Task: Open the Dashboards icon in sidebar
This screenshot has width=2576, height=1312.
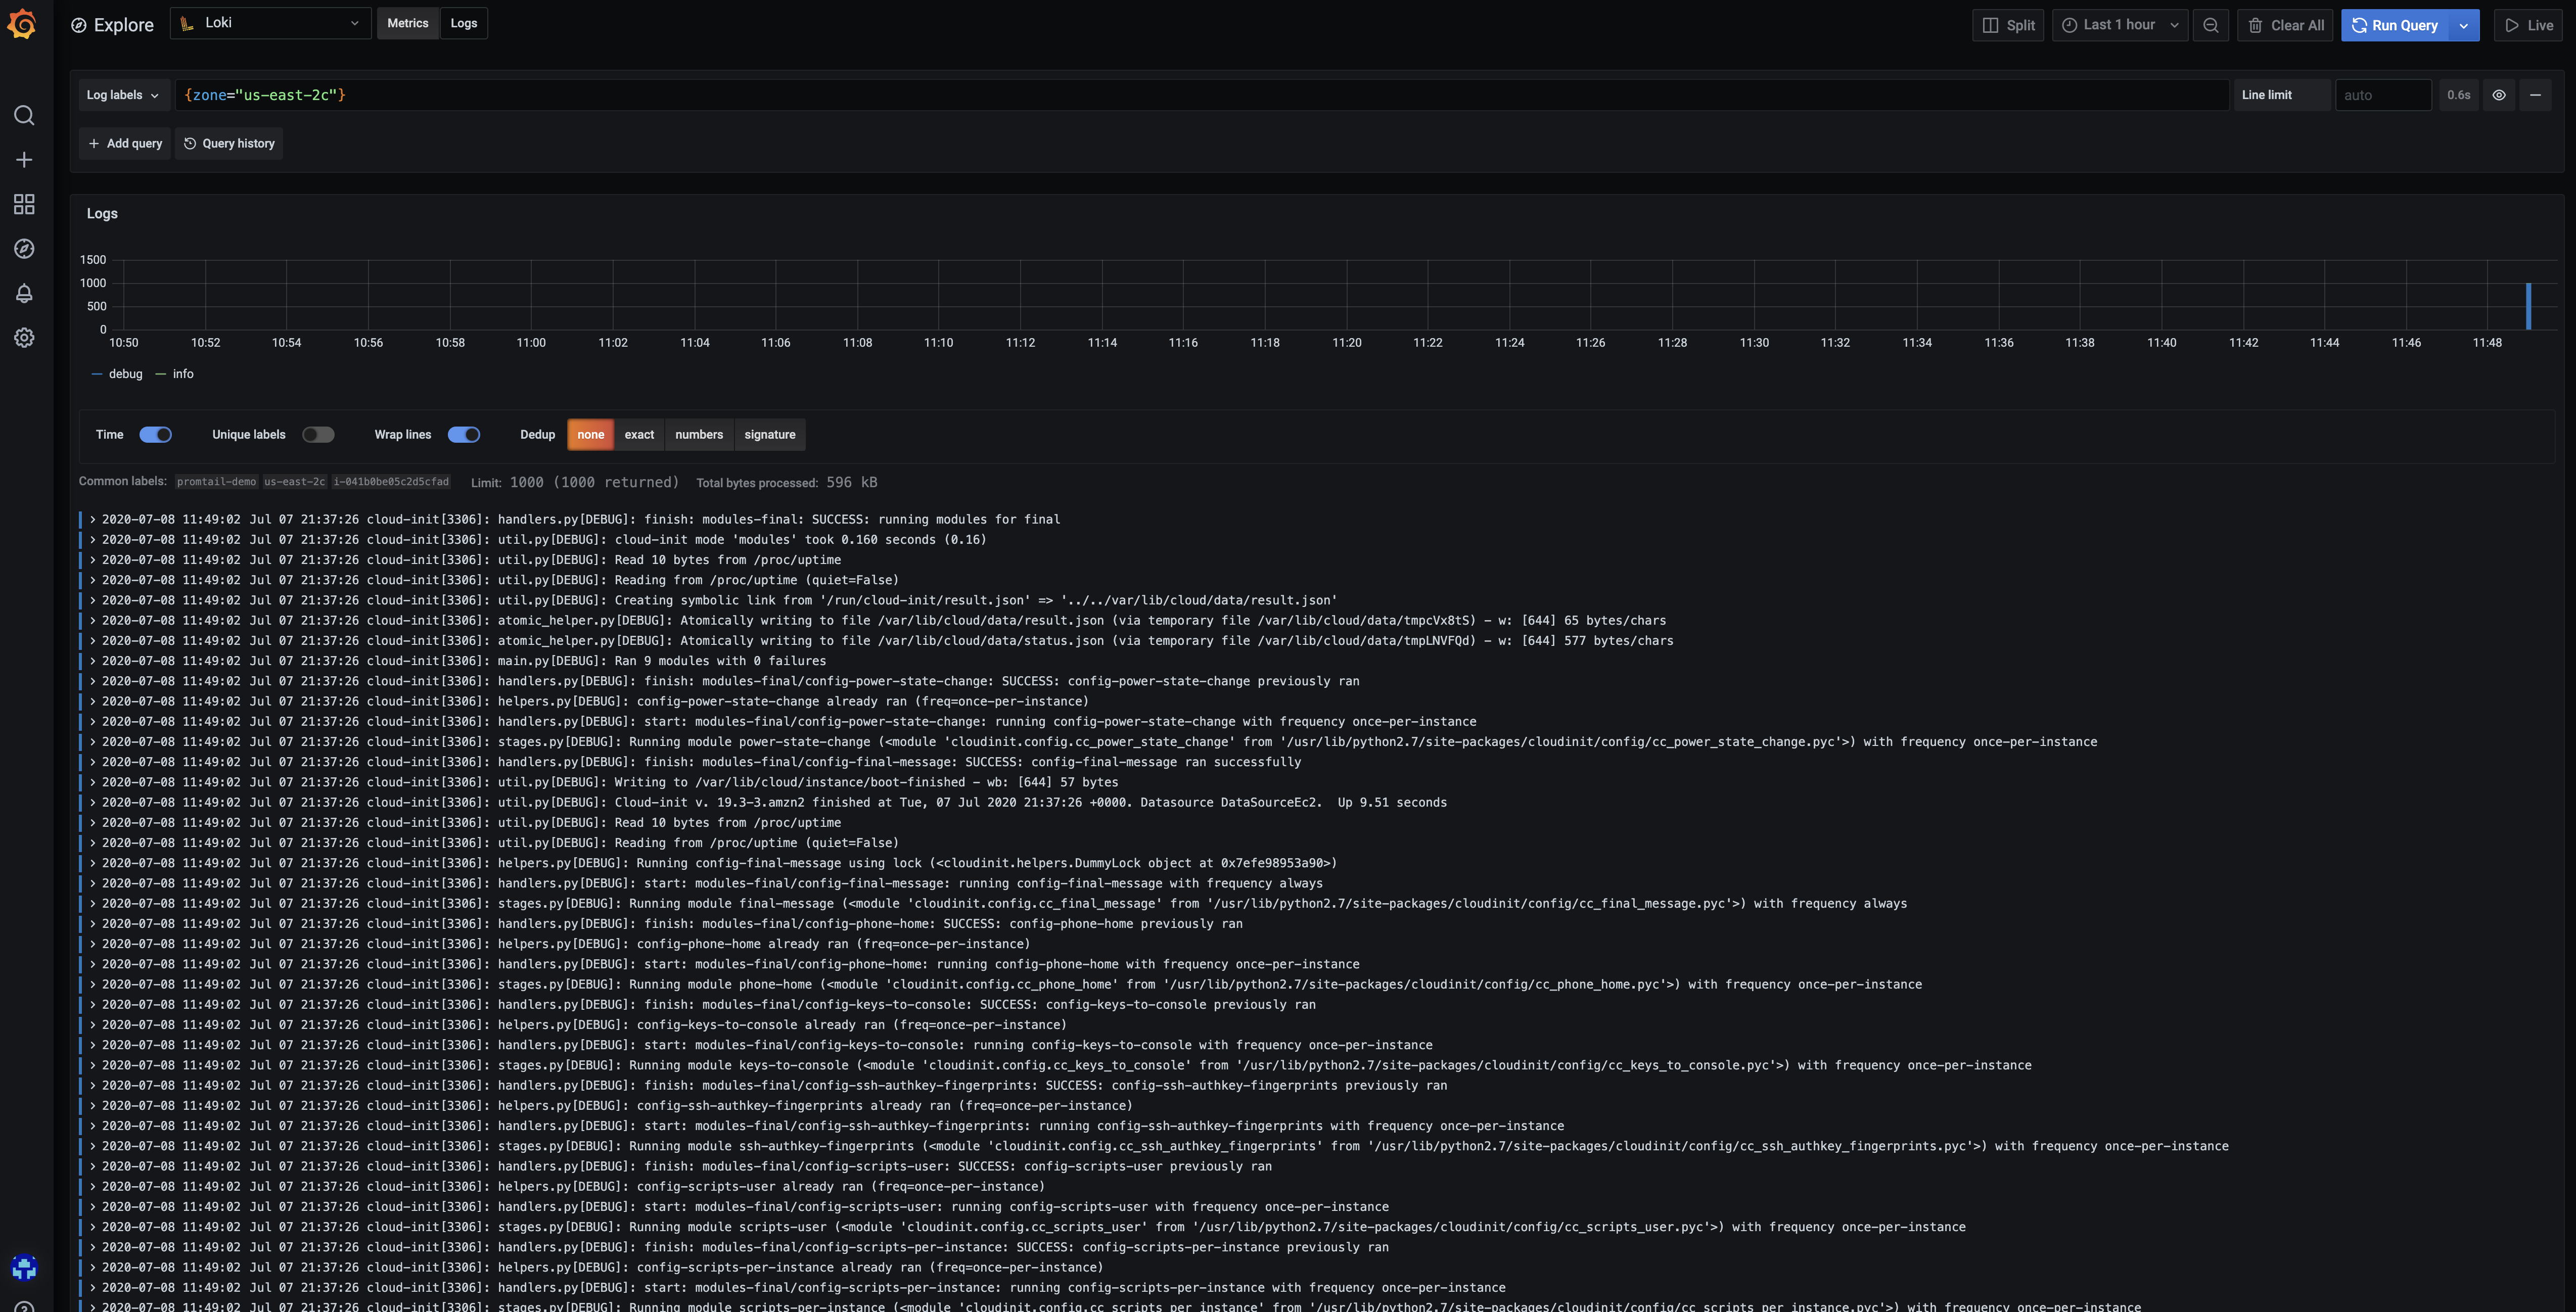Action: tap(24, 204)
